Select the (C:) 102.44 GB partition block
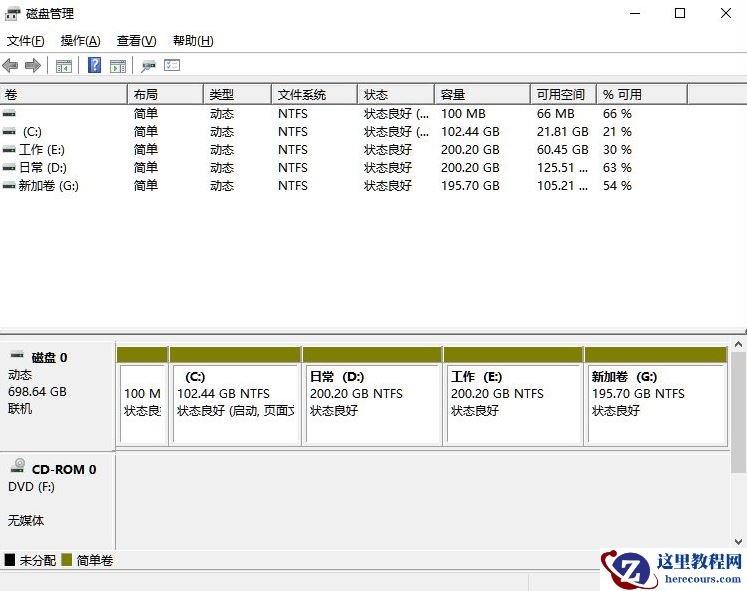The image size is (747, 591). point(235,396)
